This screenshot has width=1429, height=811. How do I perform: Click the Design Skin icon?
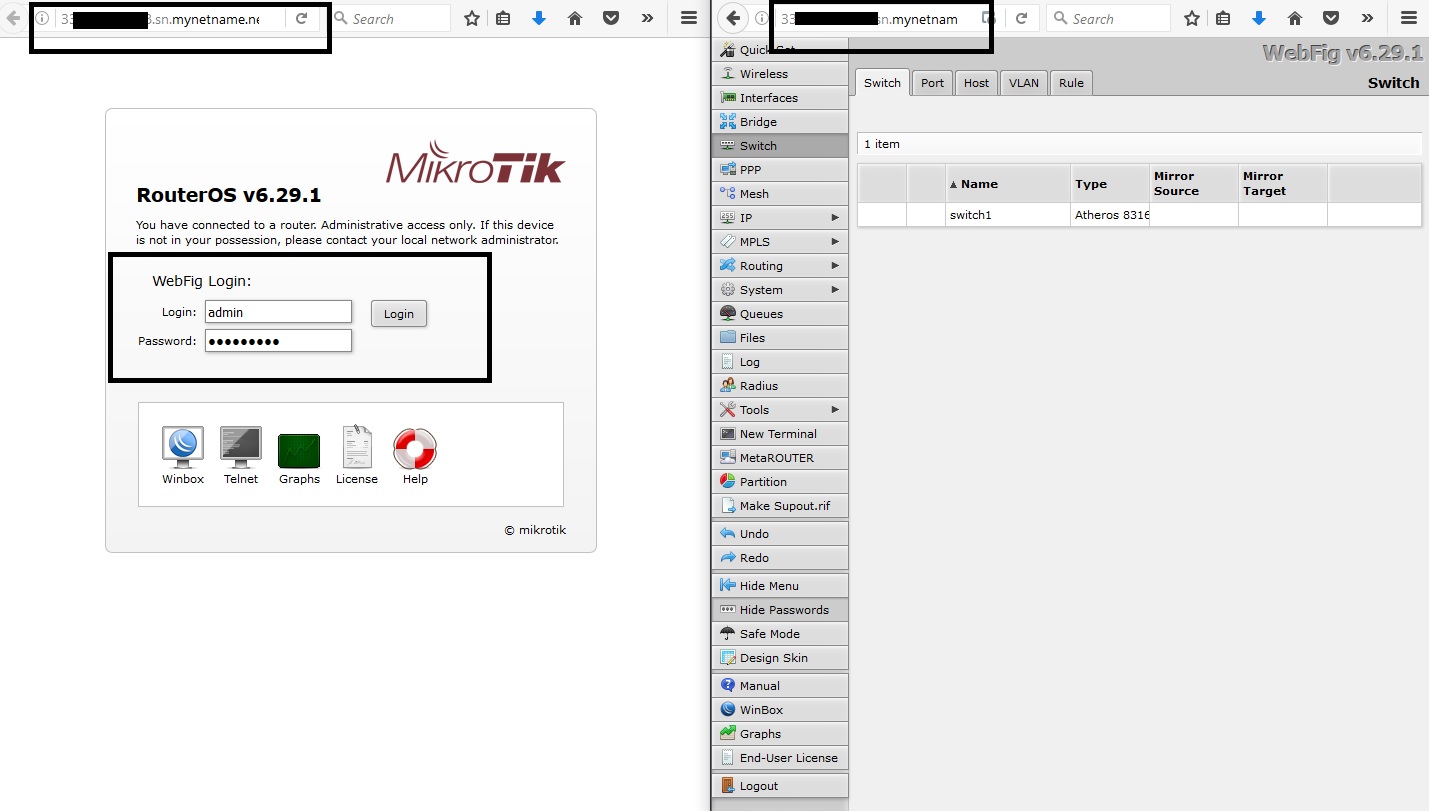(x=728, y=658)
